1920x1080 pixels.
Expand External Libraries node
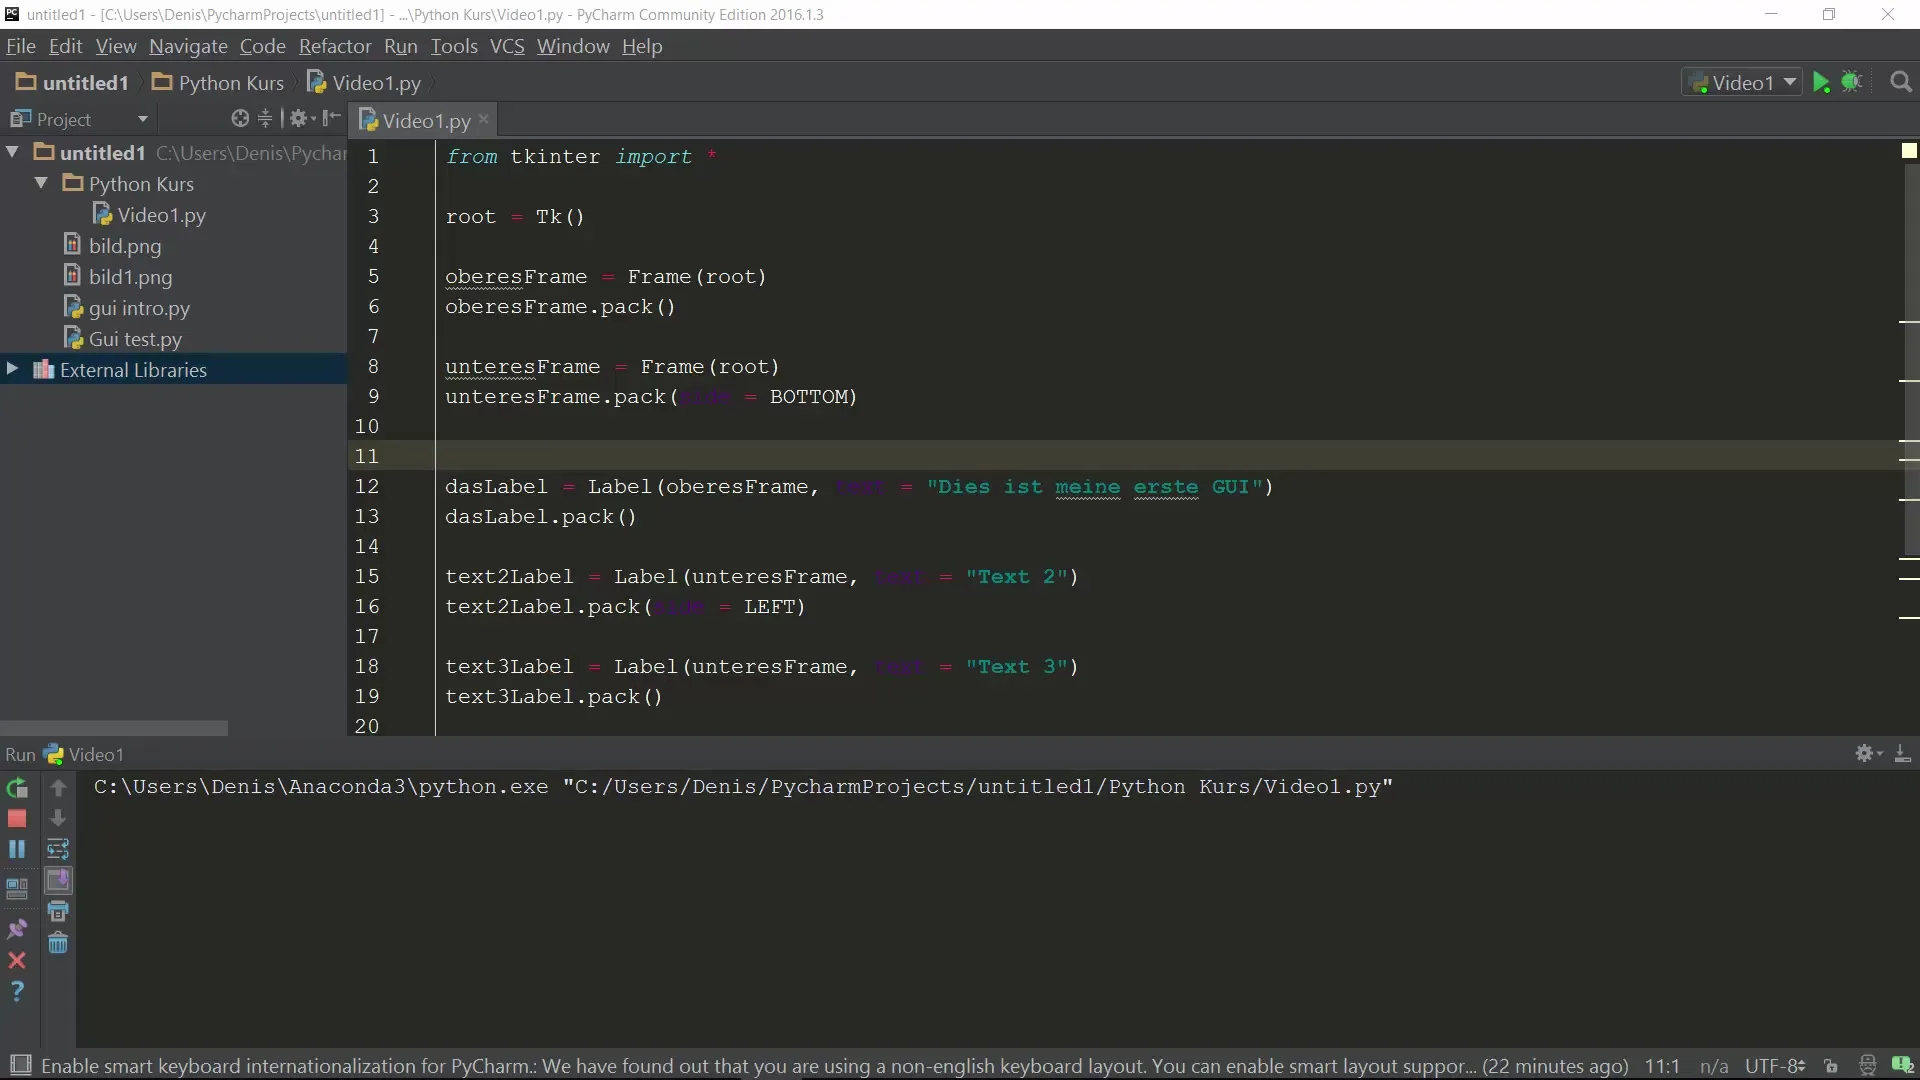[x=13, y=369]
